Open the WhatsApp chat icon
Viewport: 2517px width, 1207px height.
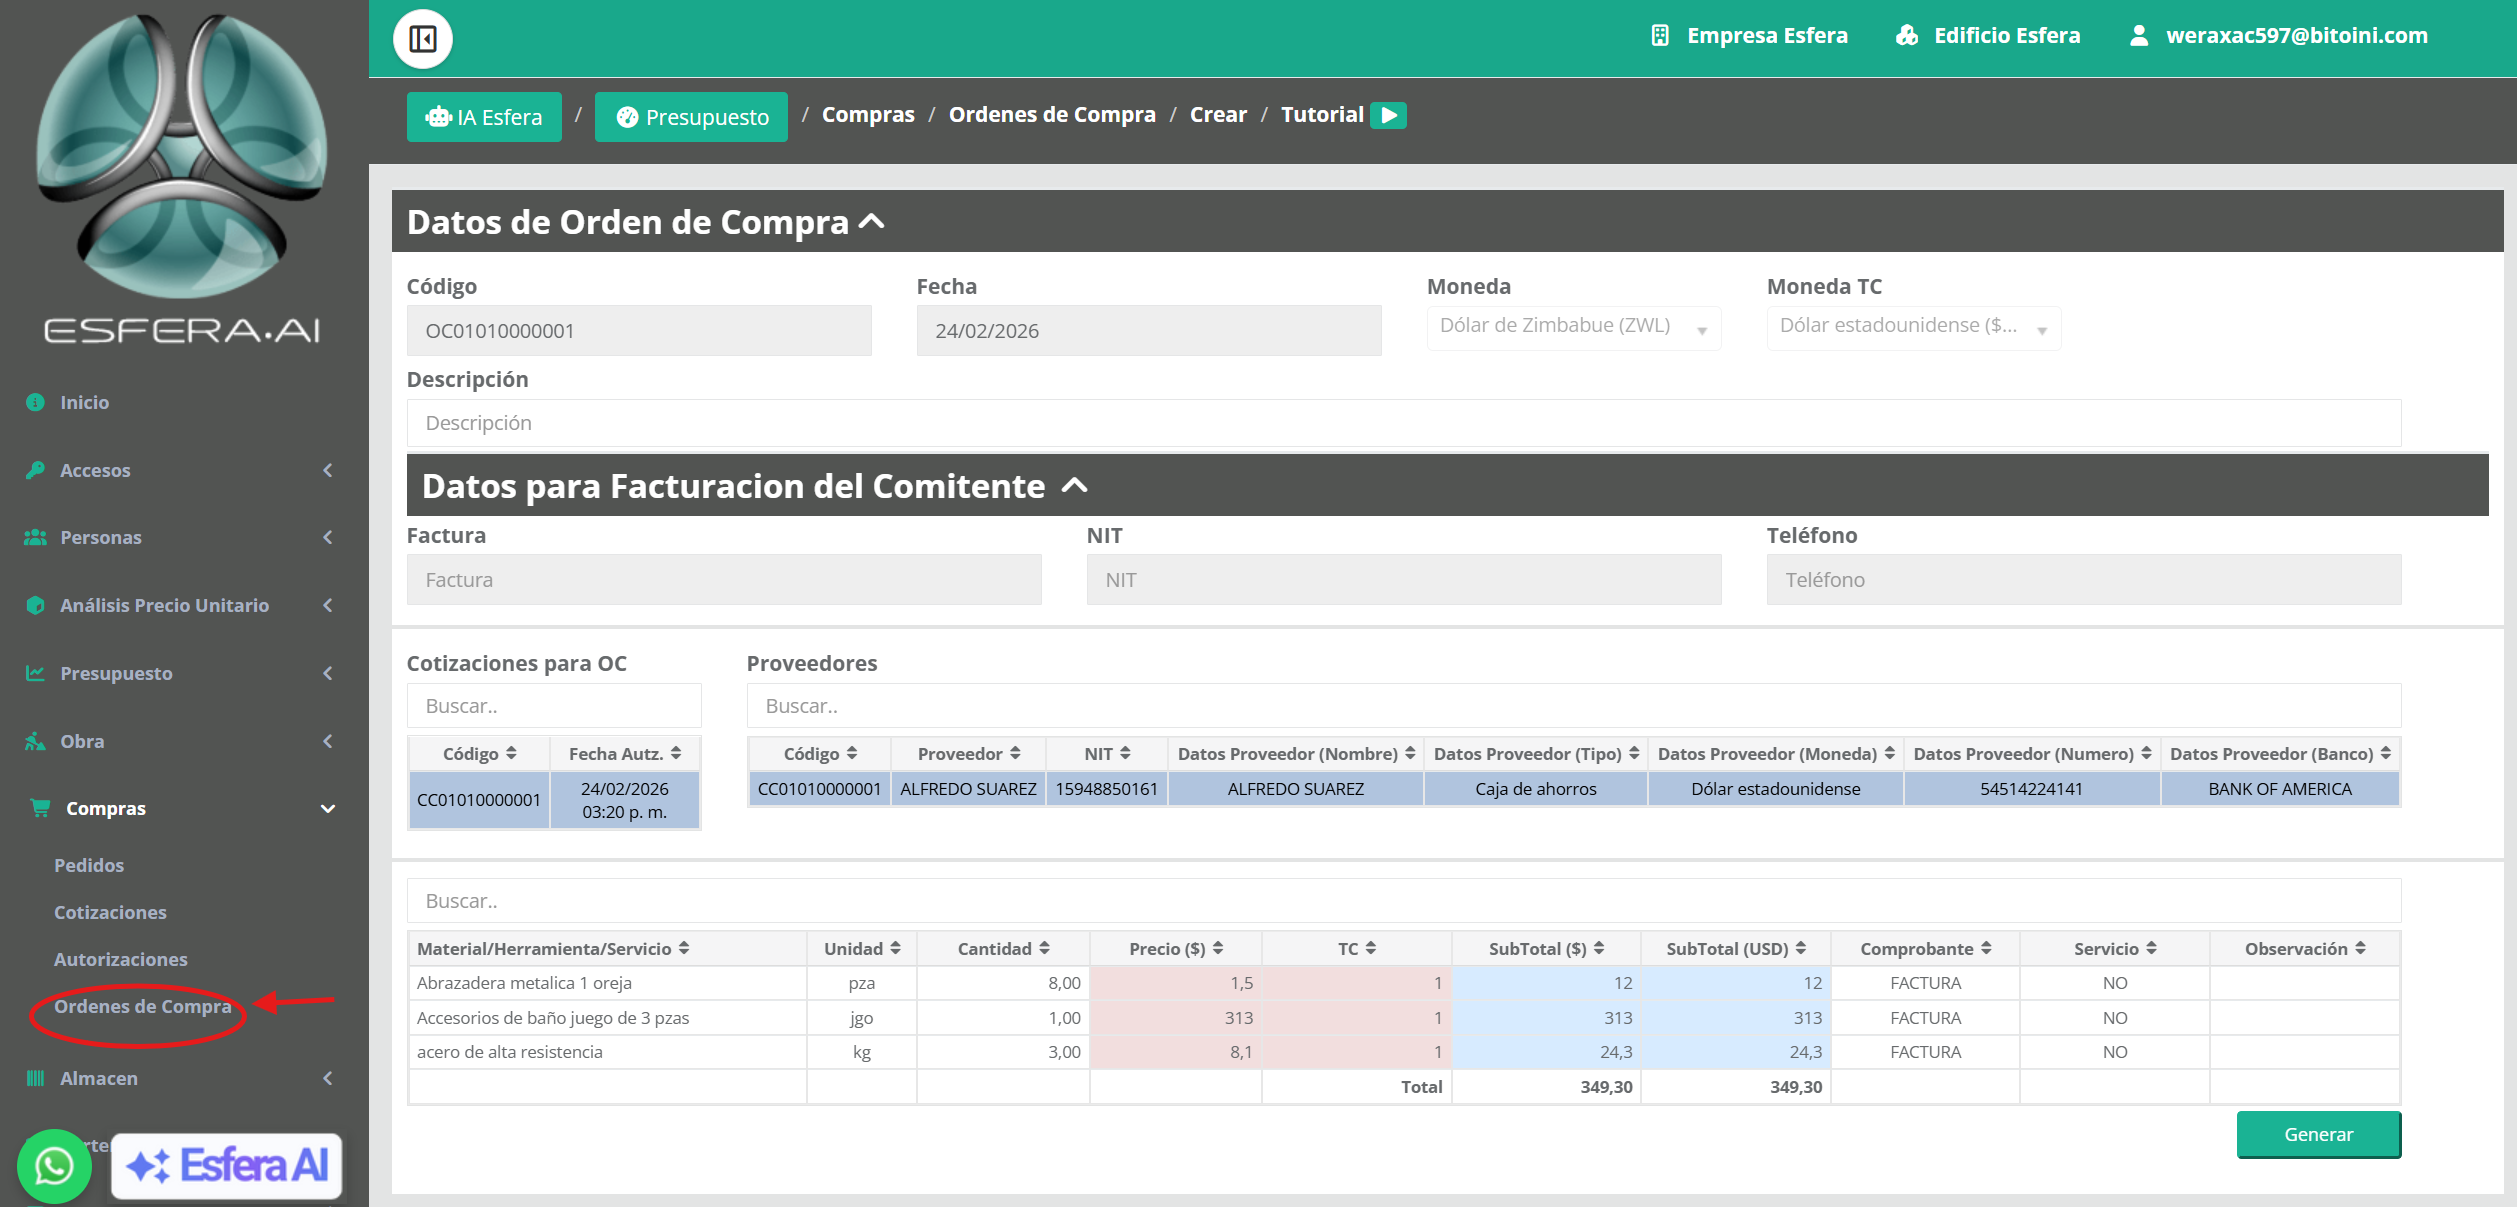(54, 1166)
